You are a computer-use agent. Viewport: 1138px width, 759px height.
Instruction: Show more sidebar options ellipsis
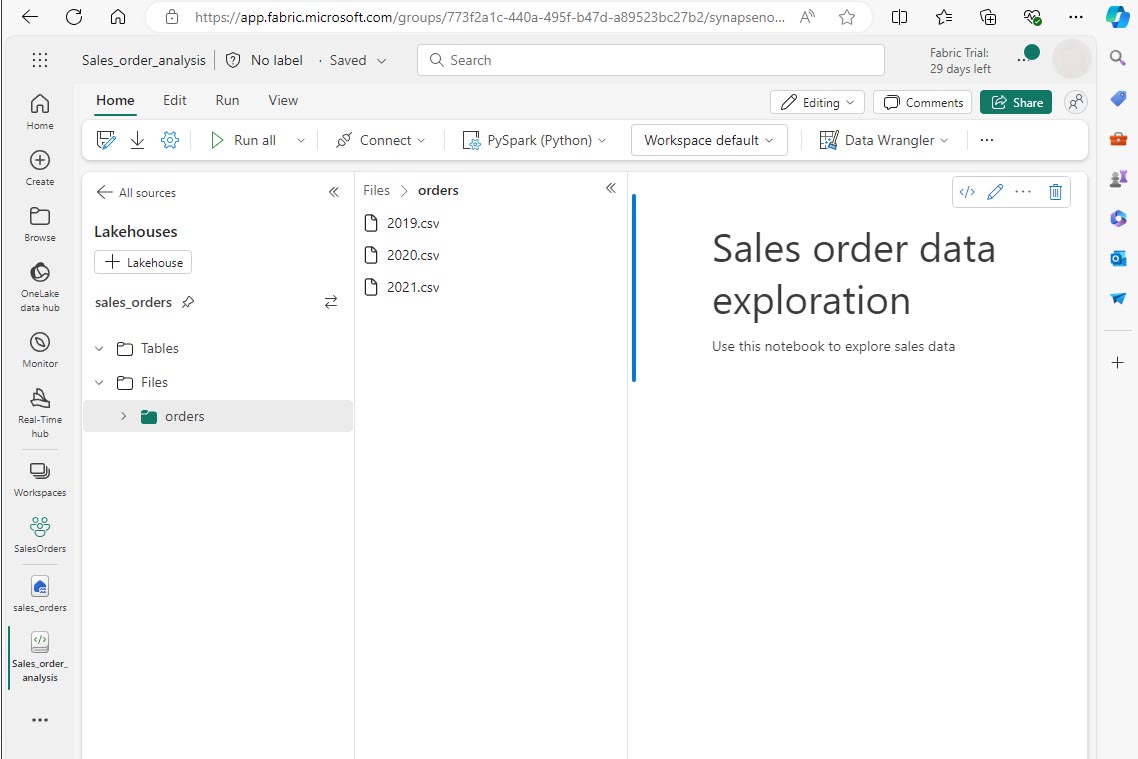40,720
